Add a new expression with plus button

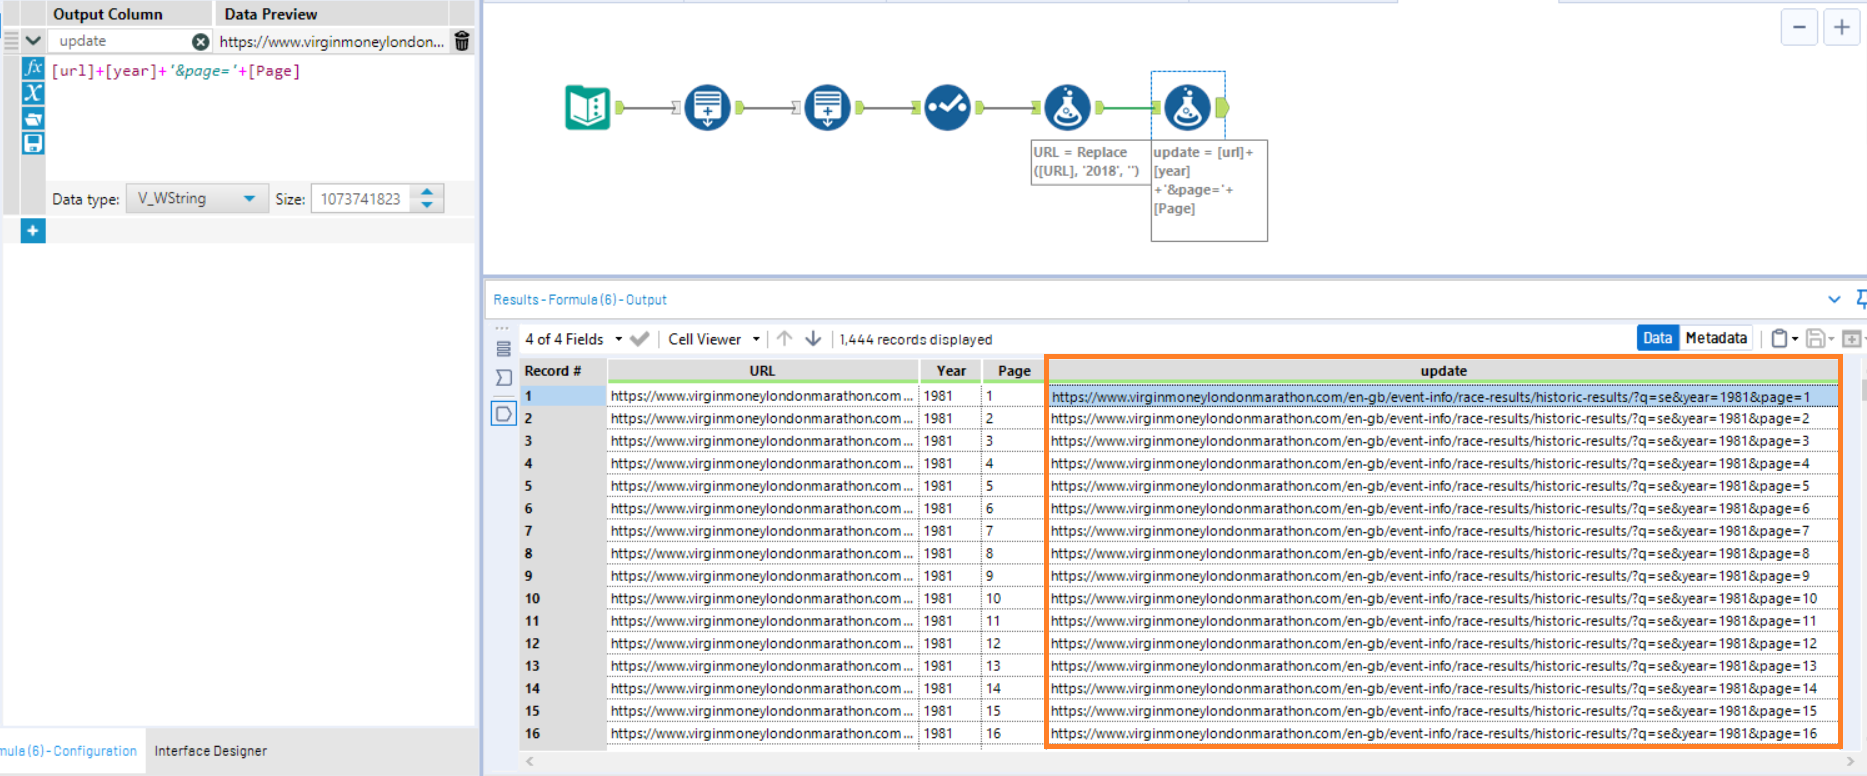click(x=33, y=231)
